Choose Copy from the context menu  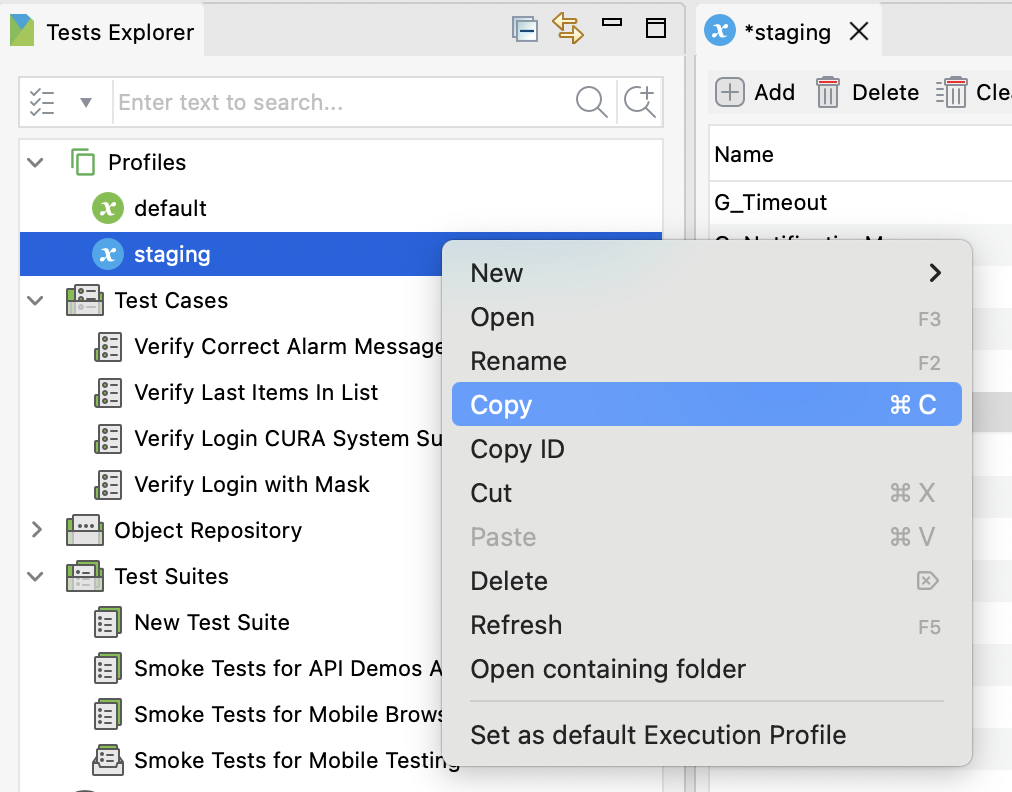[x=707, y=404]
